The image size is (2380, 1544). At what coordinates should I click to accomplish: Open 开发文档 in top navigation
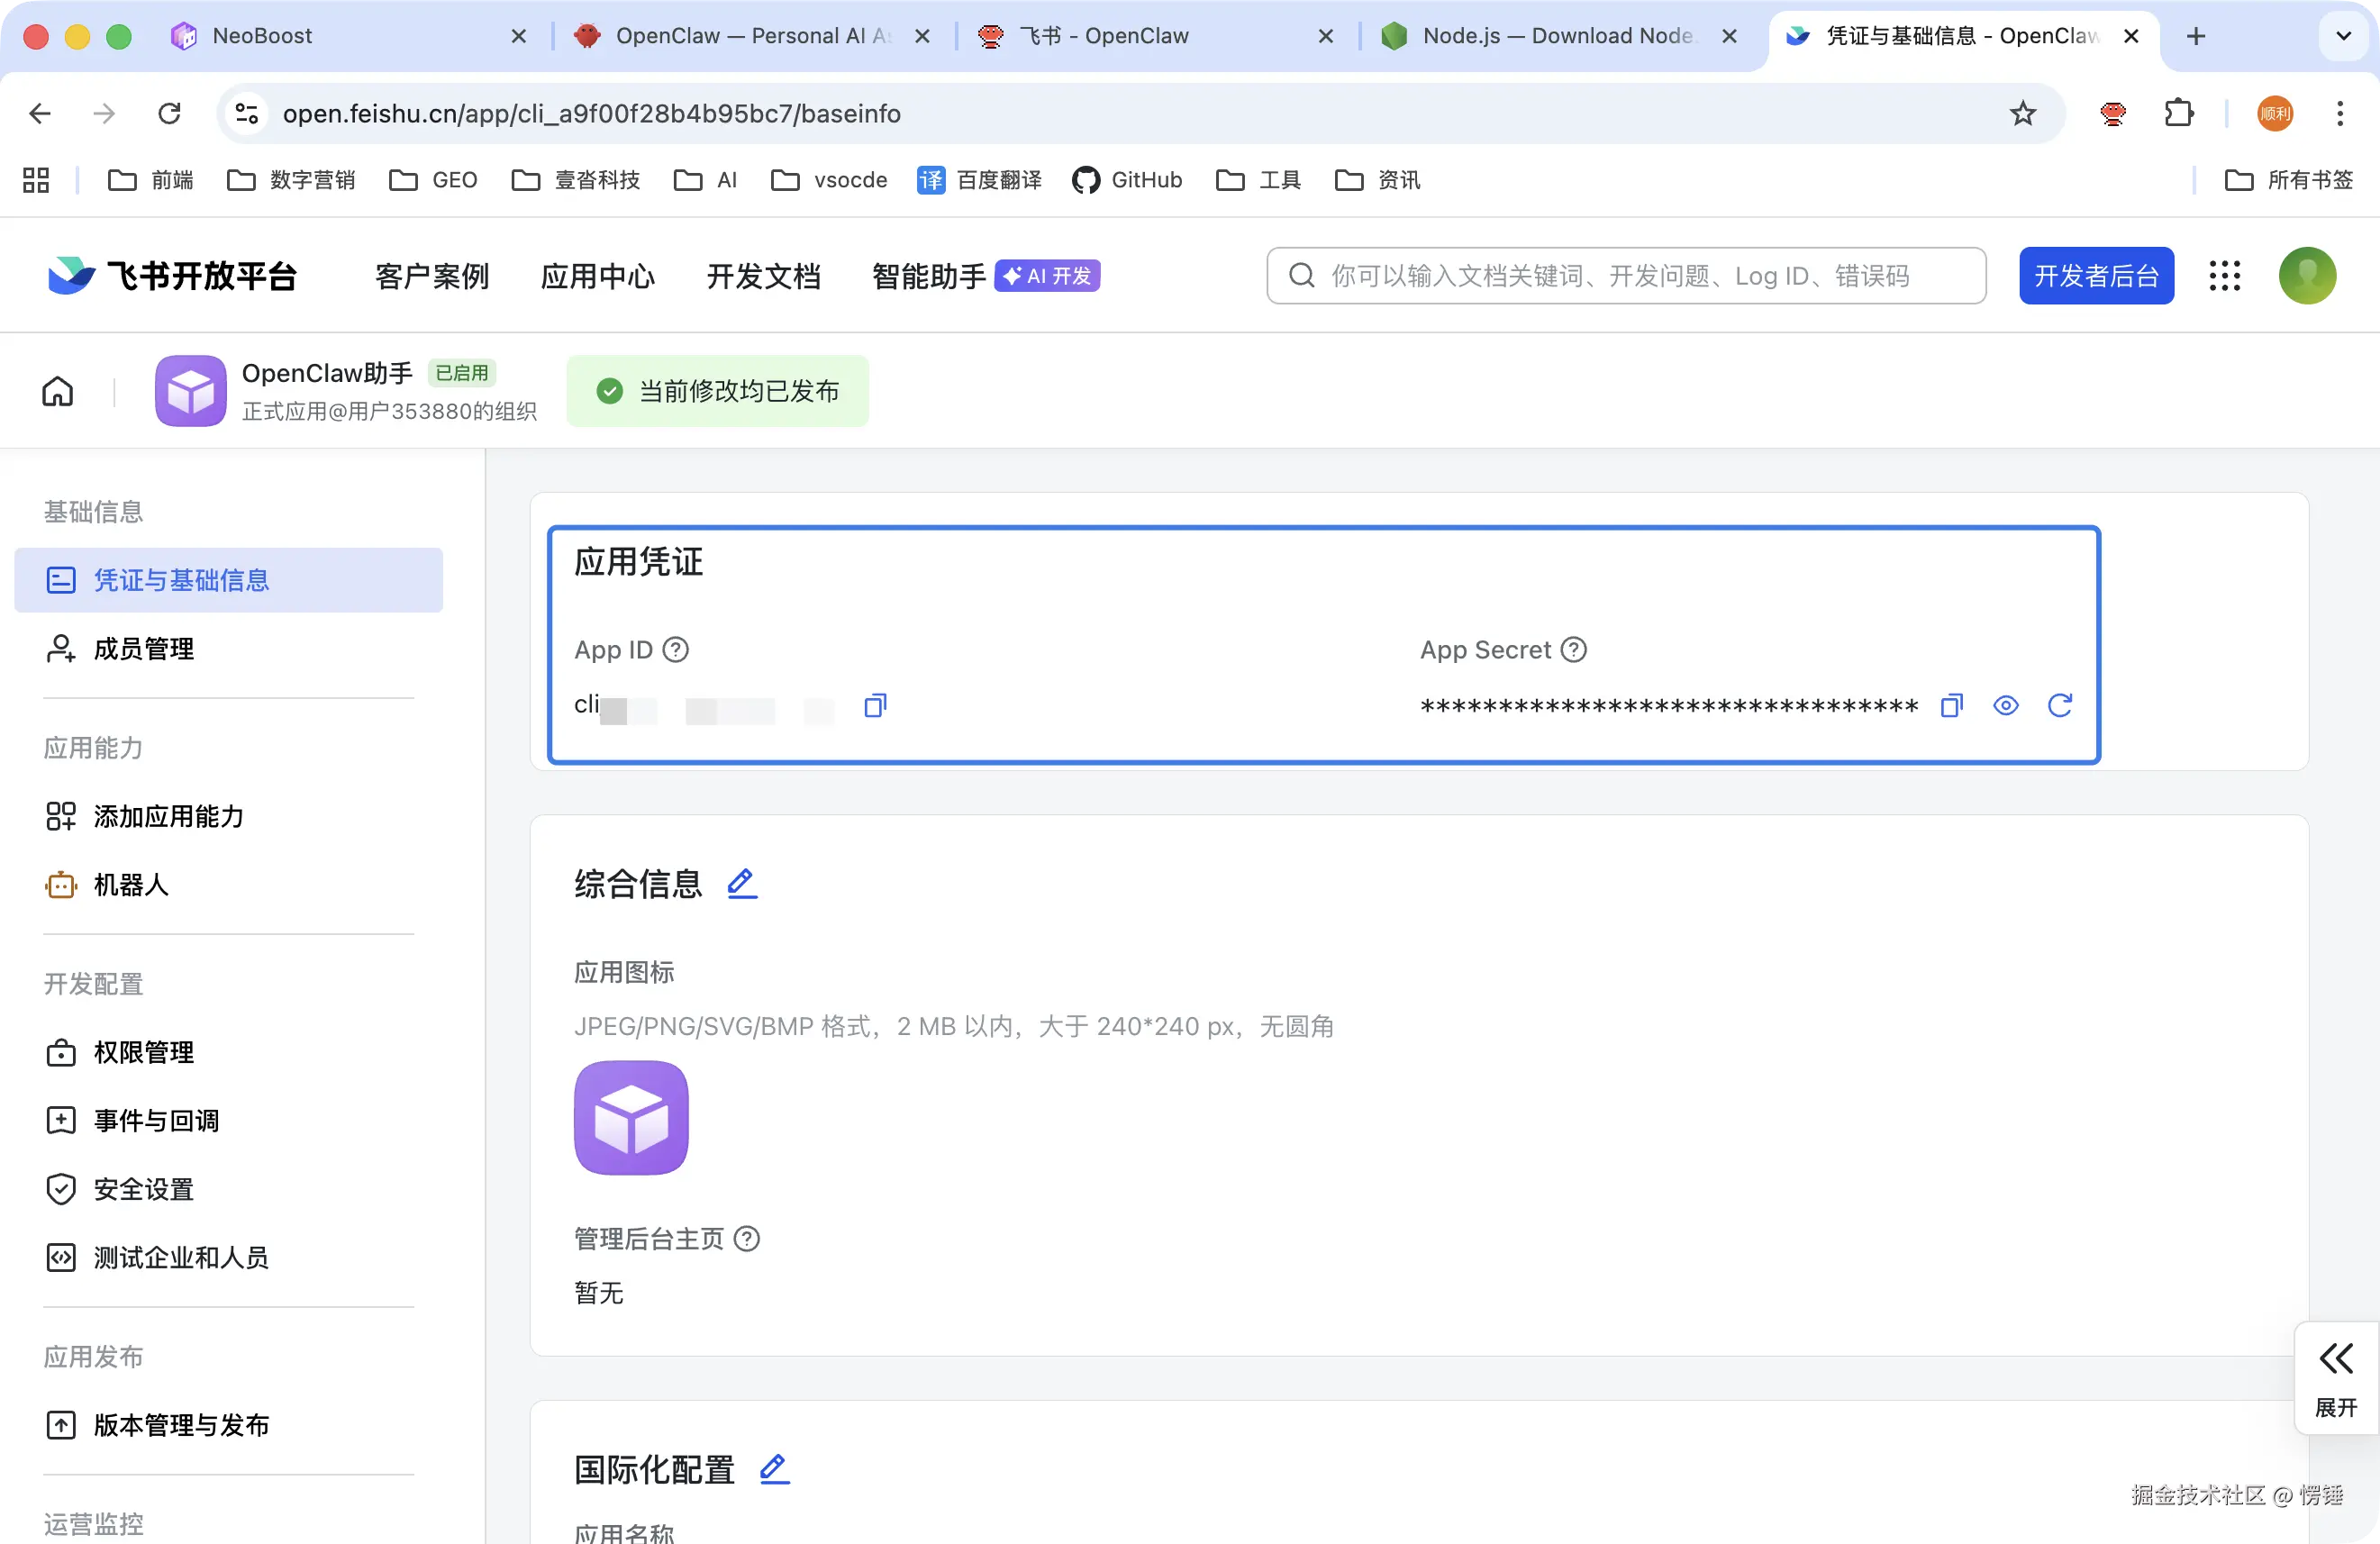[x=763, y=276]
